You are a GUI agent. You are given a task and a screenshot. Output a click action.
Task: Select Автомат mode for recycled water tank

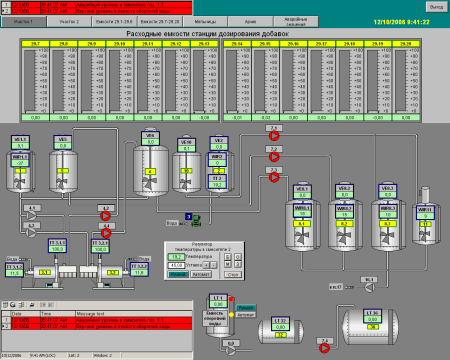pos(246,315)
